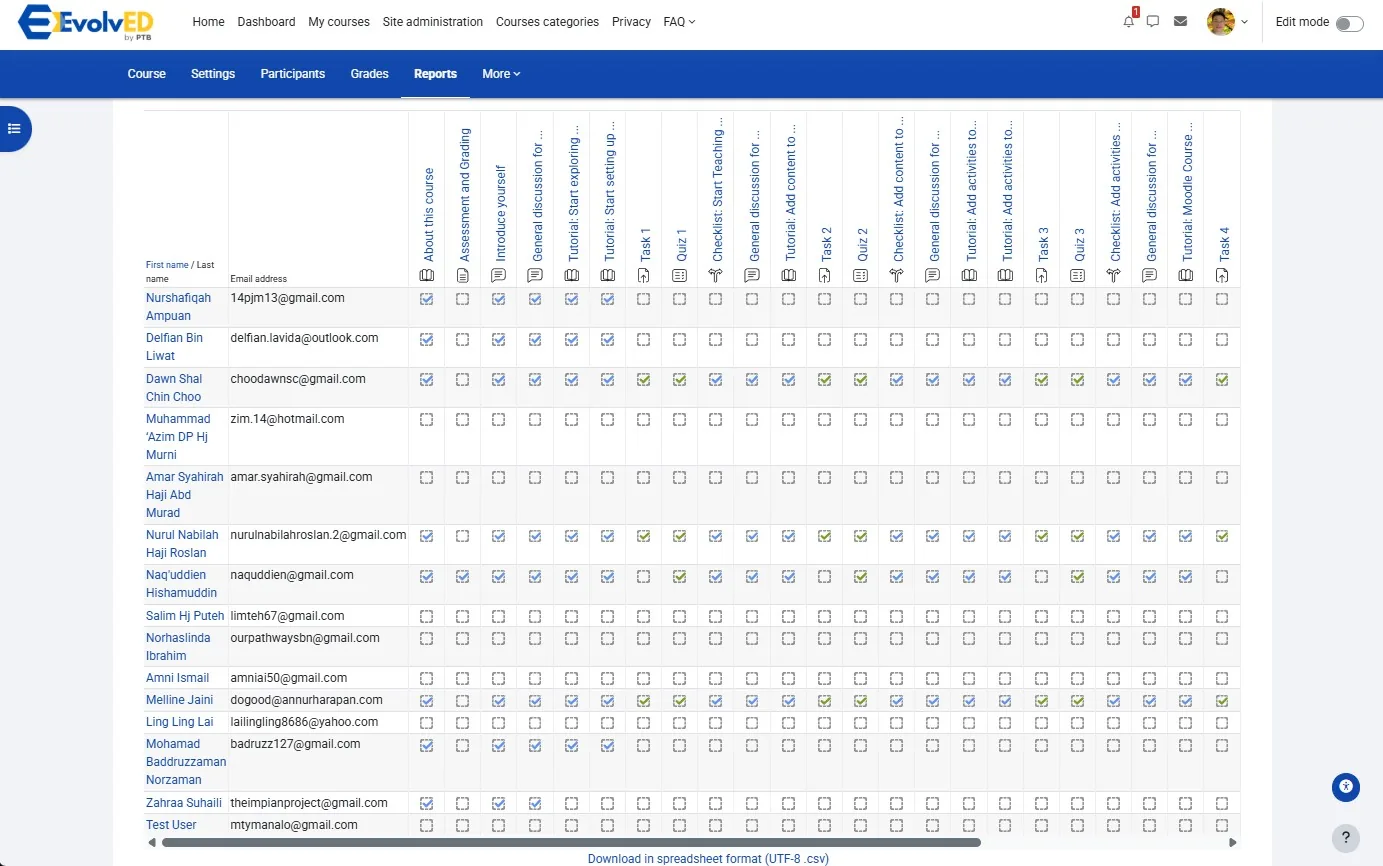Tick 'About this course' completion for Test User
1383x866 pixels.
click(x=426, y=825)
